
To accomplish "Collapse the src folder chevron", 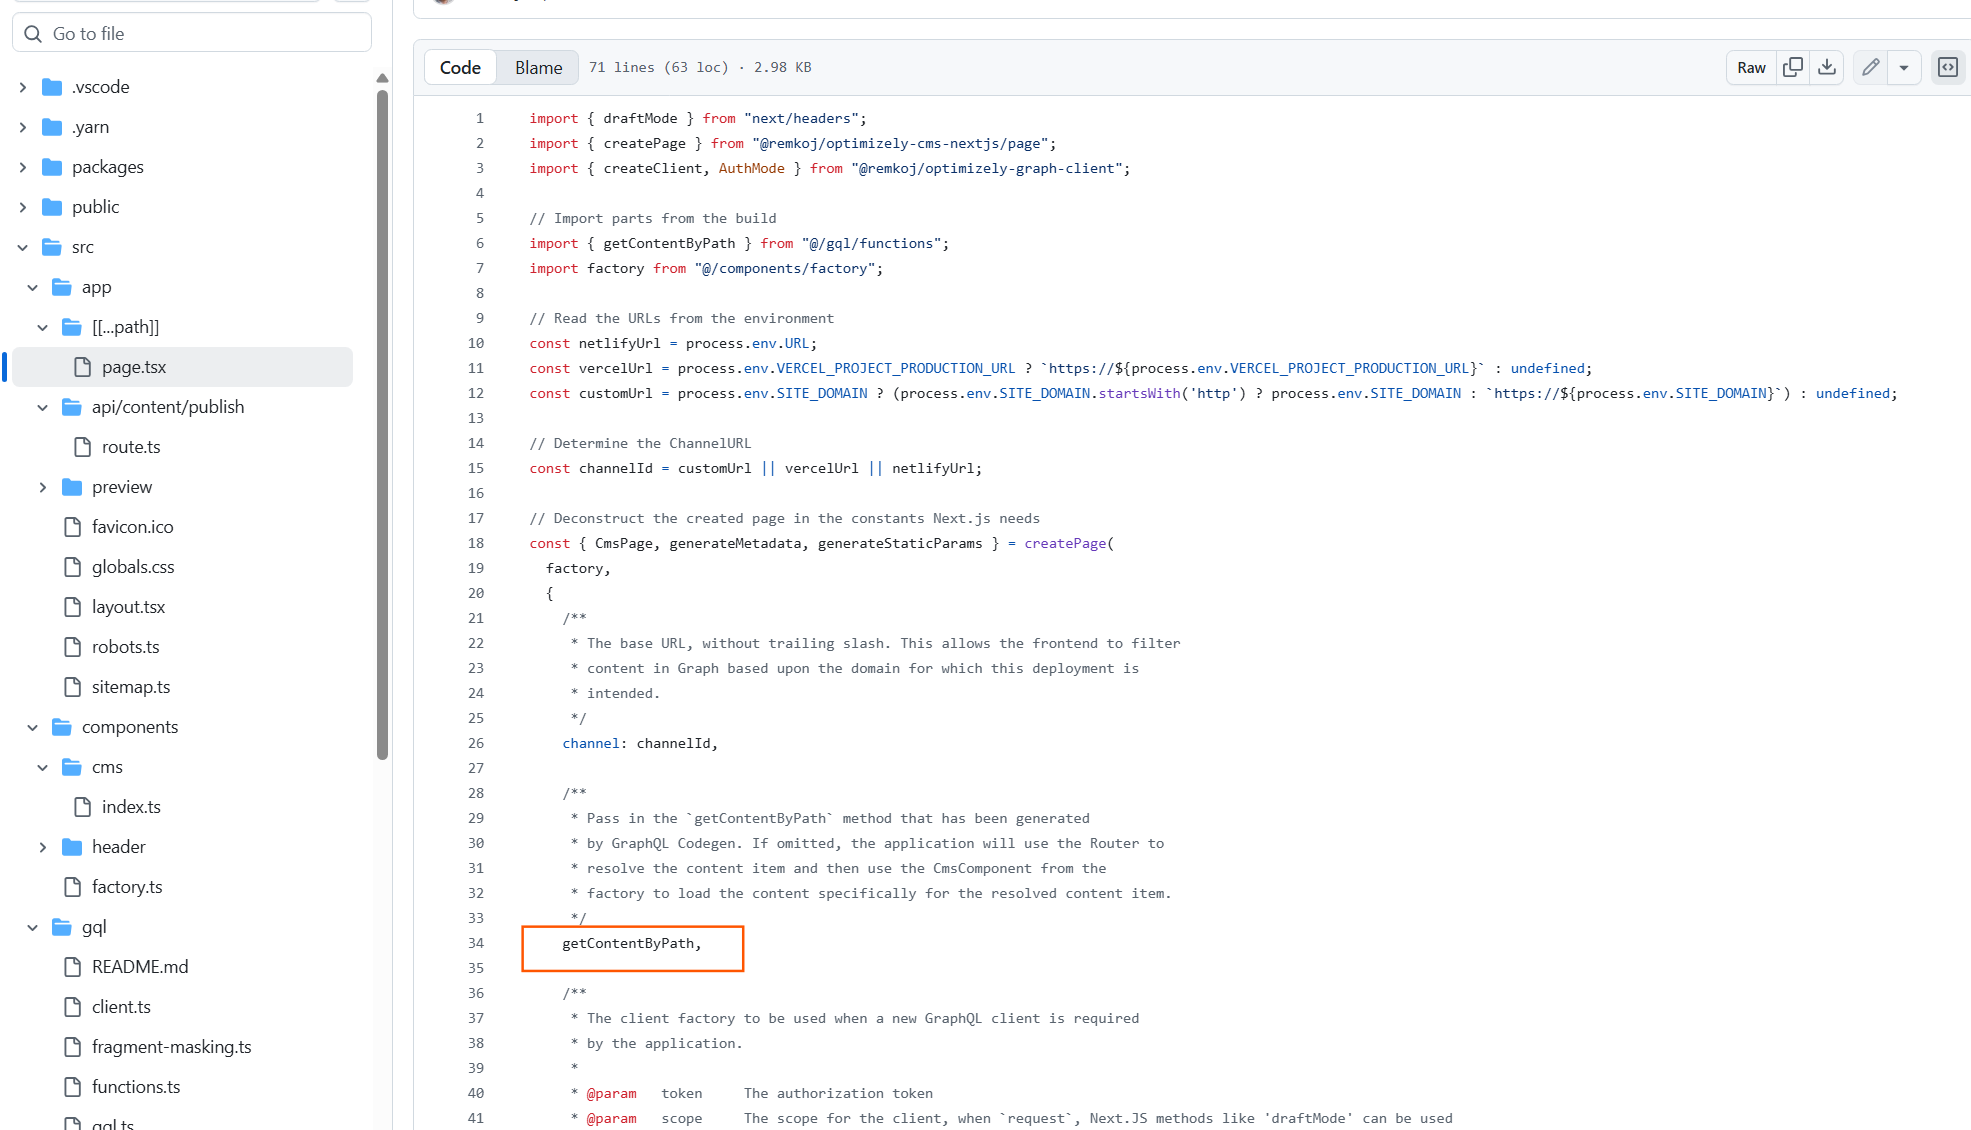I will coord(23,247).
